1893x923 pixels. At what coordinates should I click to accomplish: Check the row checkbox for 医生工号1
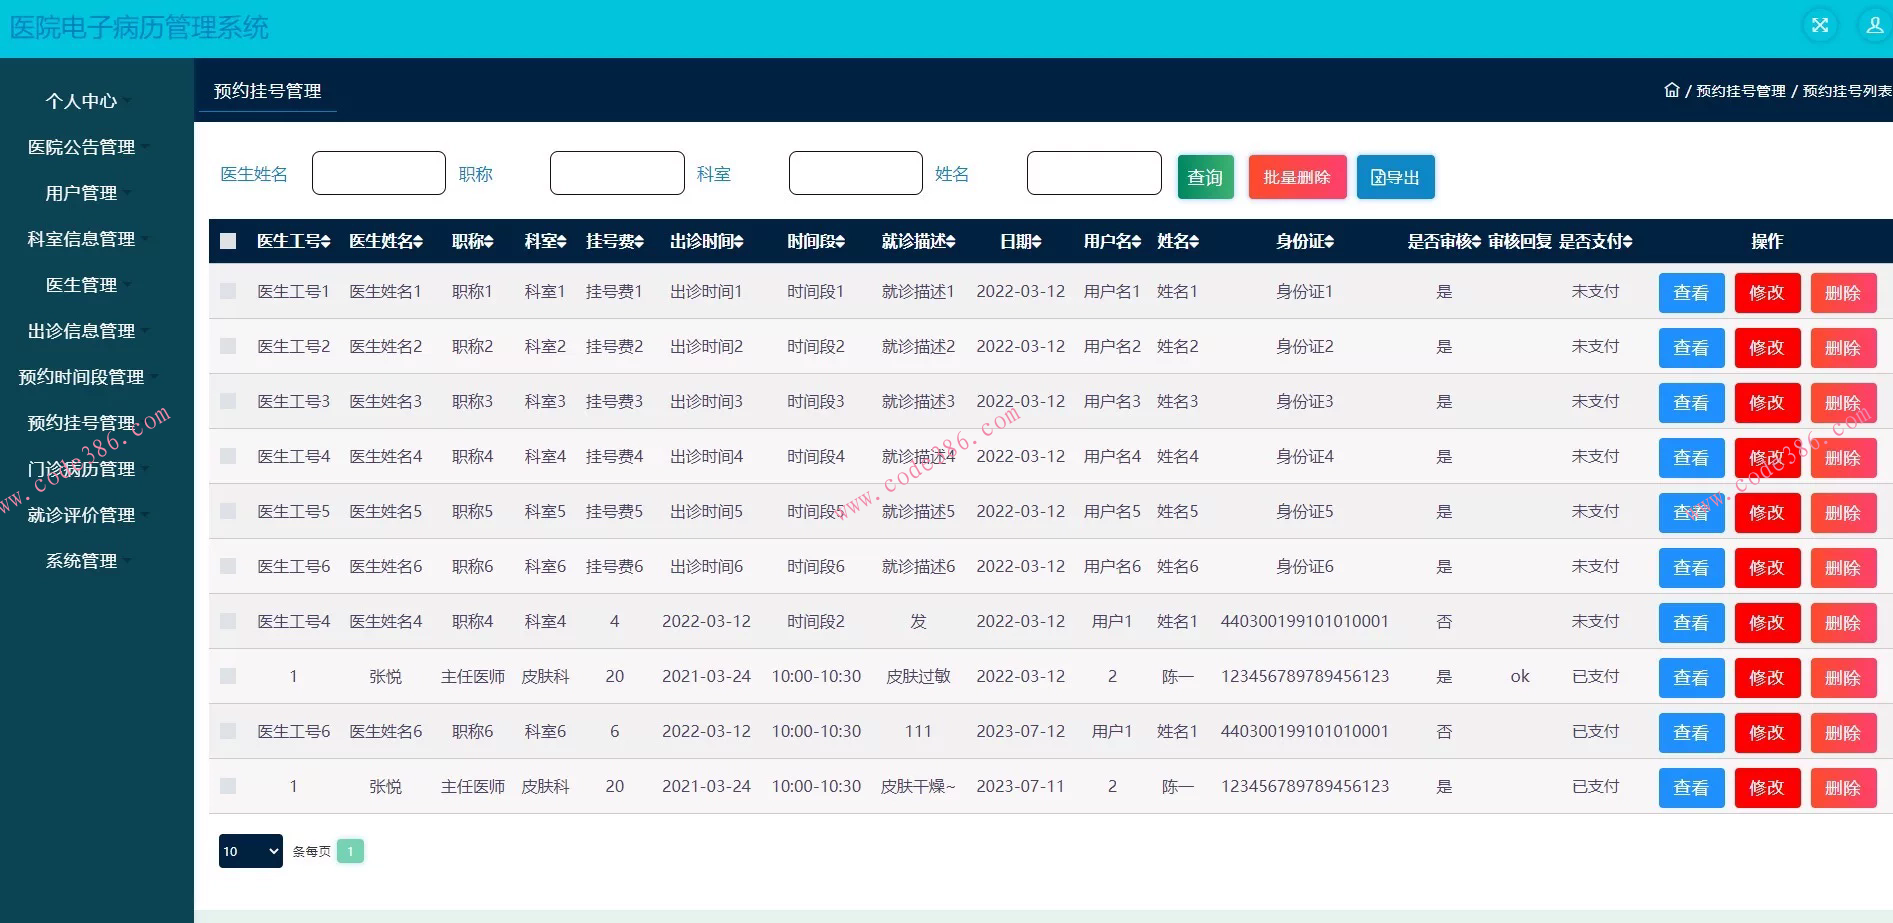coord(228,291)
